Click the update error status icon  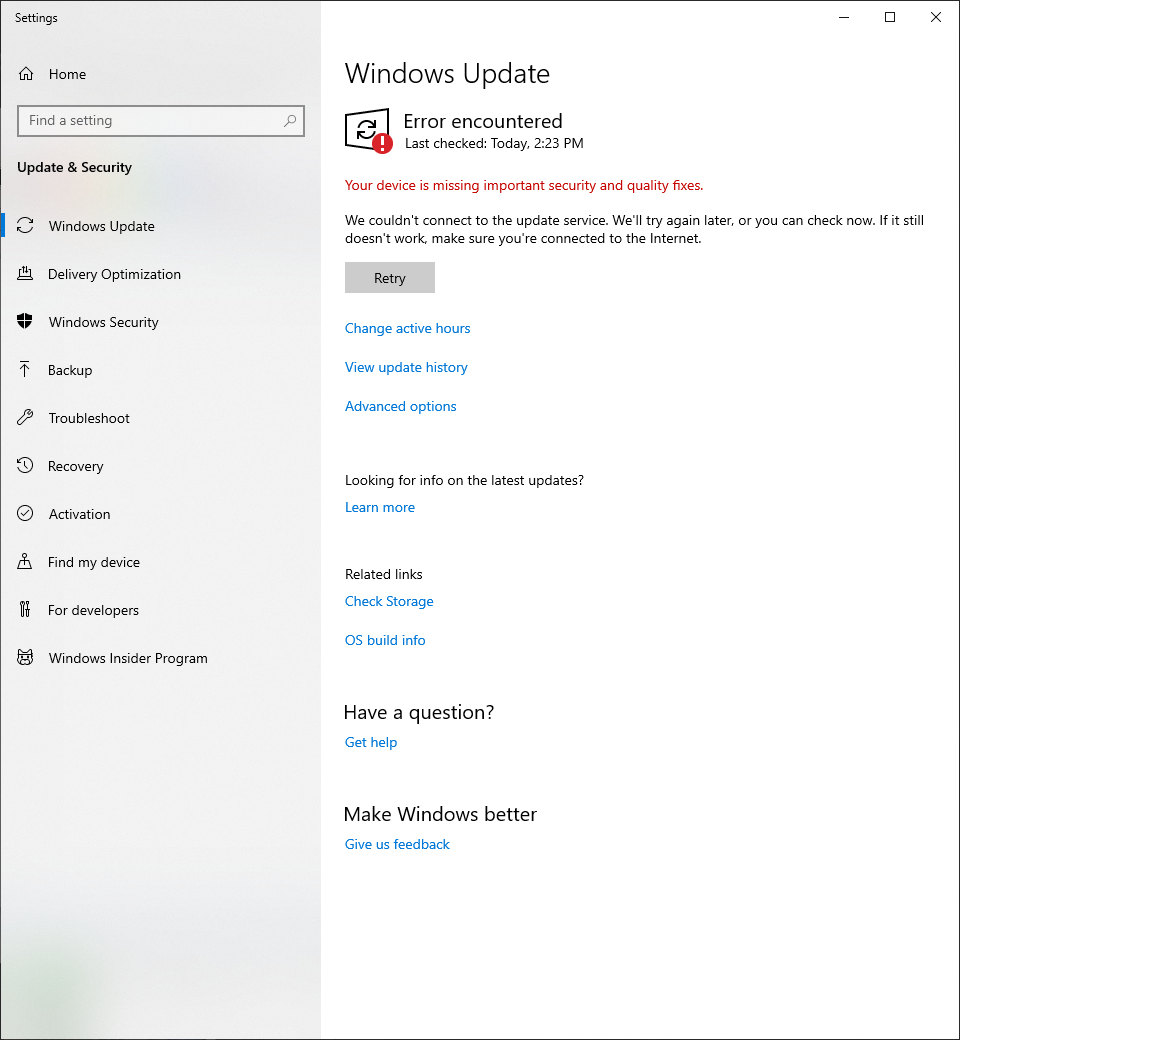(x=368, y=131)
